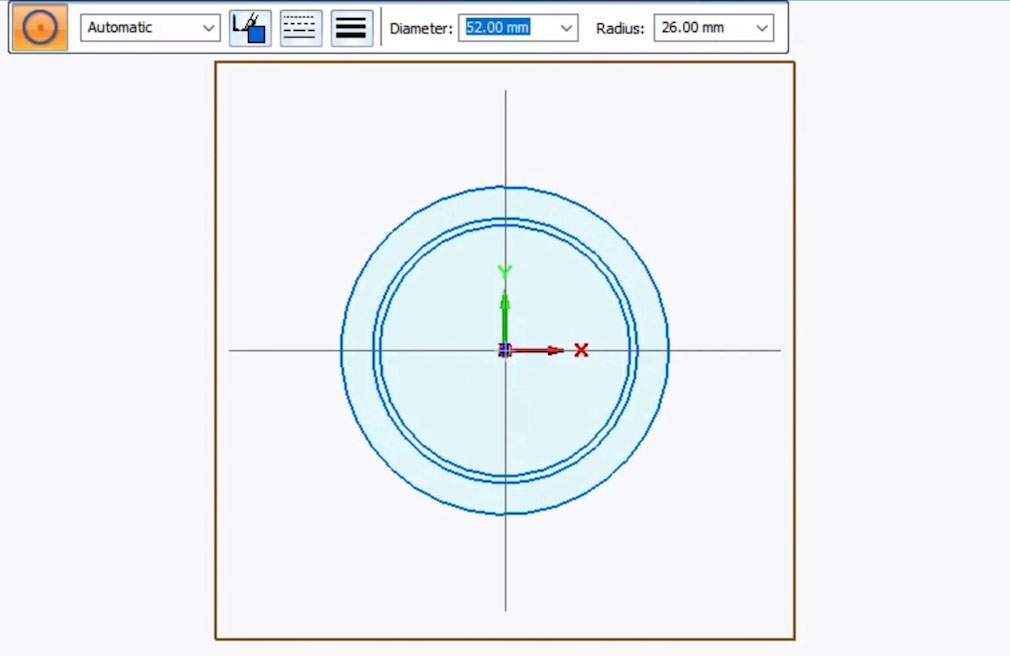
Task: Expand the Diameter value dropdown arrow
Action: click(x=566, y=28)
